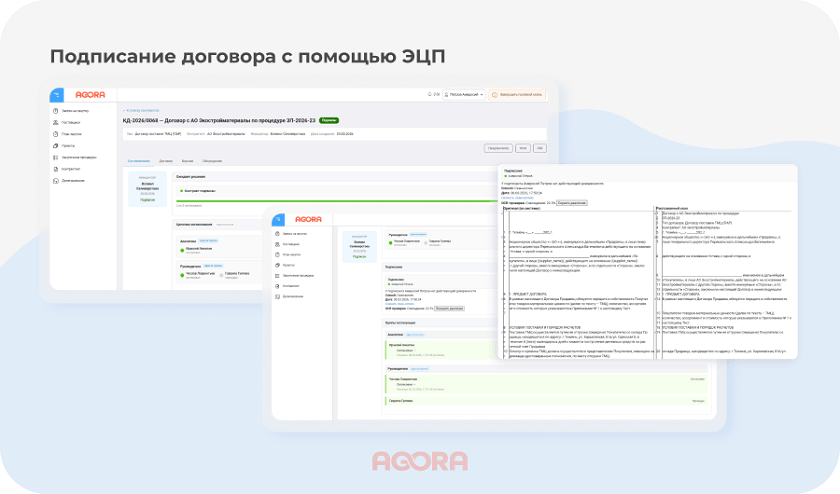
Task: Open purchase requests icon in front window sidebar
Action: (x=278, y=234)
